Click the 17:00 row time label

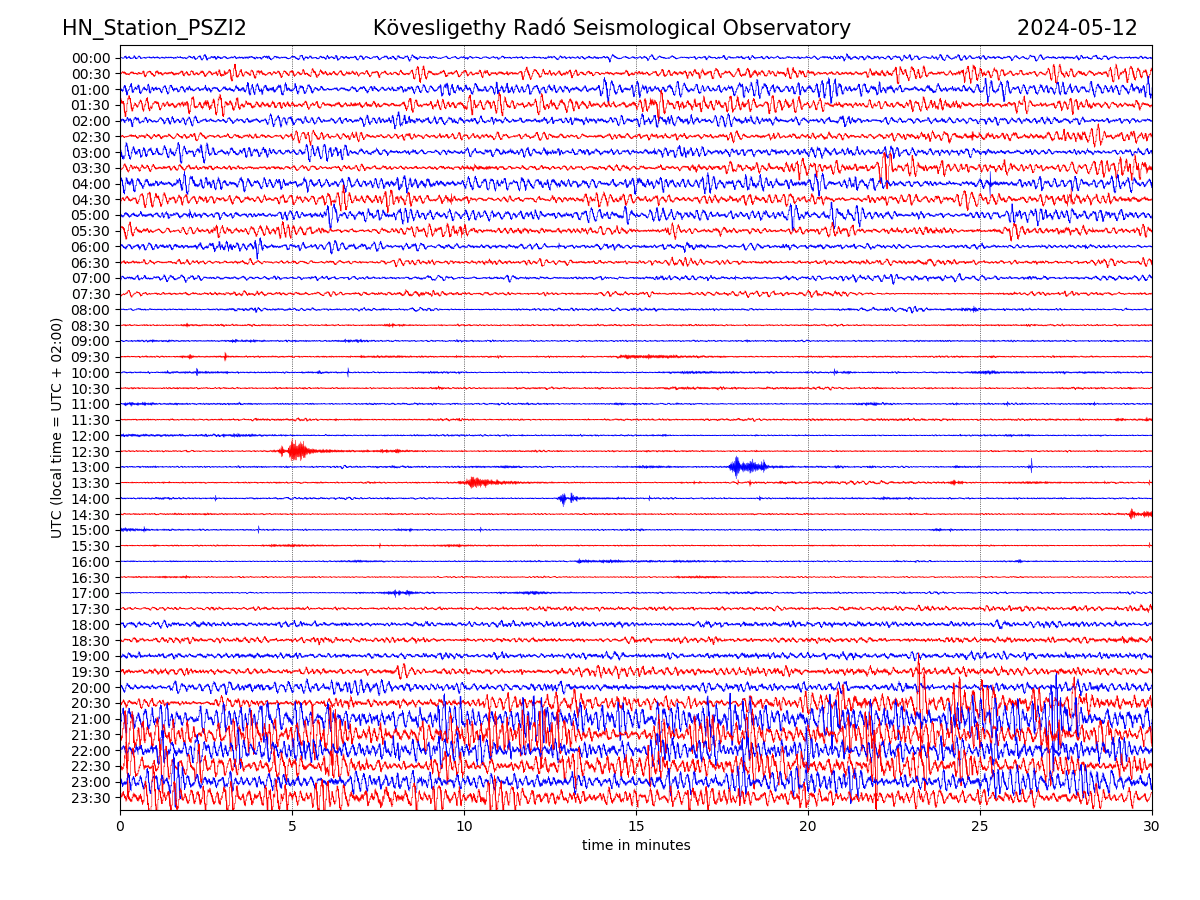click(91, 593)
